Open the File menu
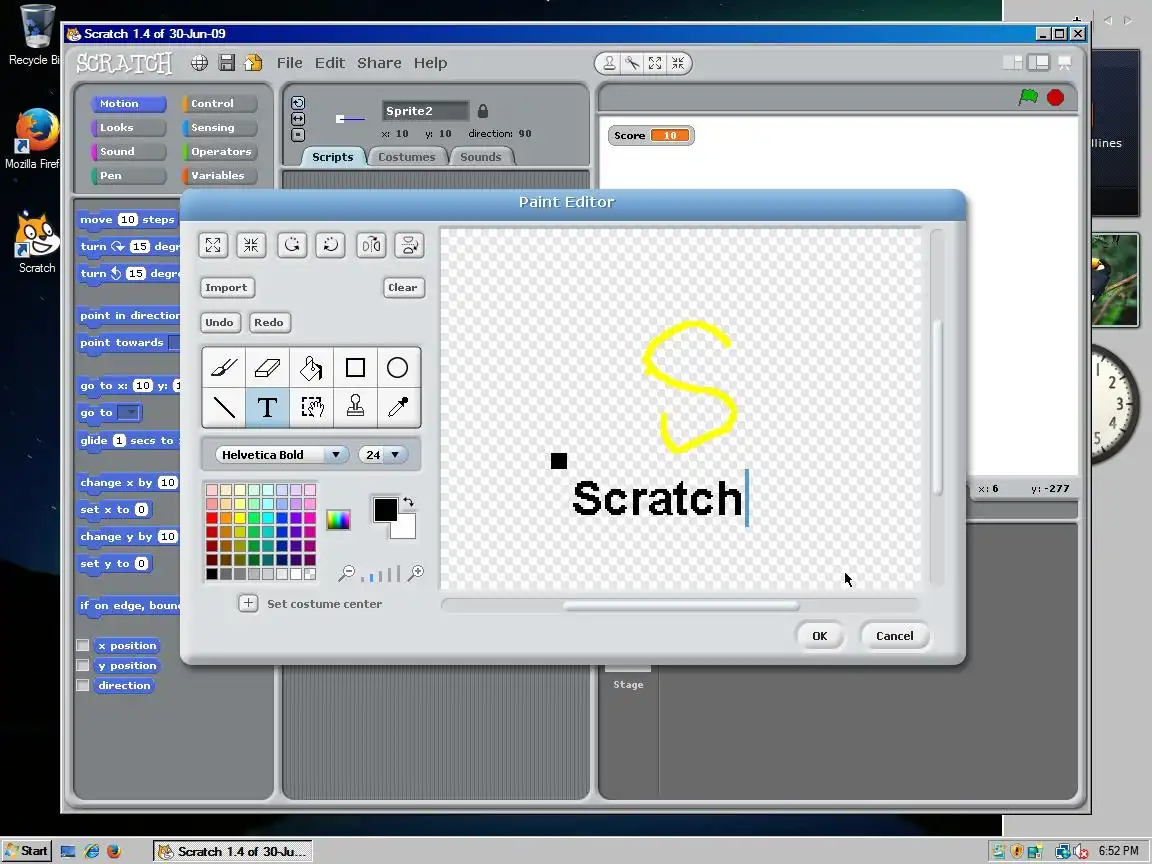Screen dimensions: 1152x864 click(289, 63)
